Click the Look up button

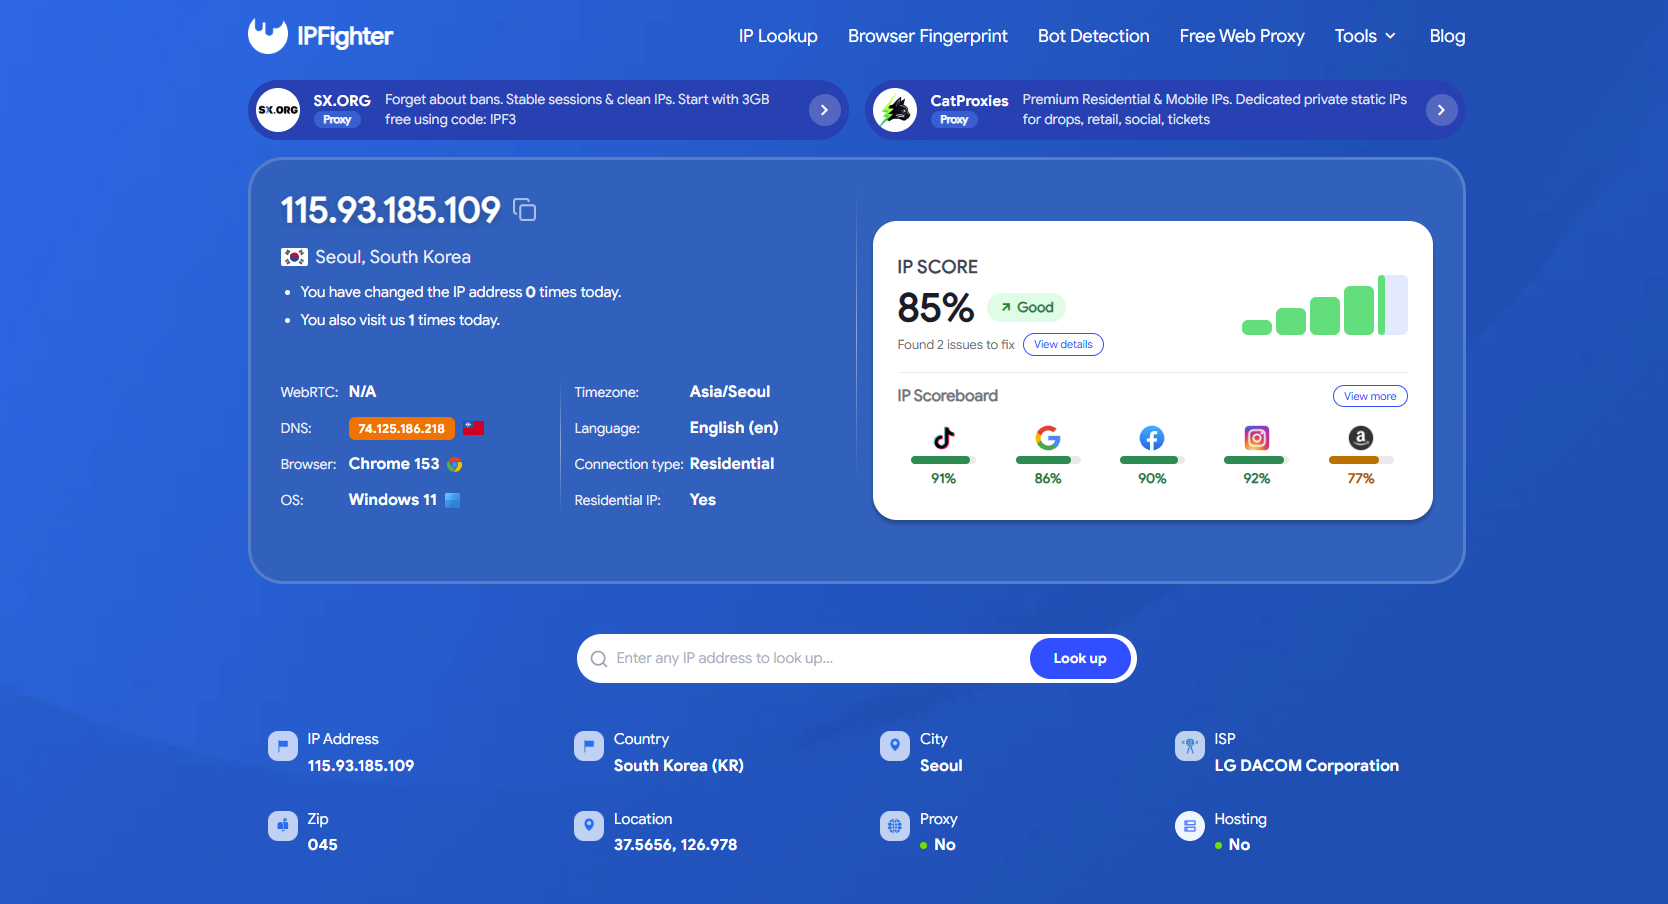(1080, 659)
